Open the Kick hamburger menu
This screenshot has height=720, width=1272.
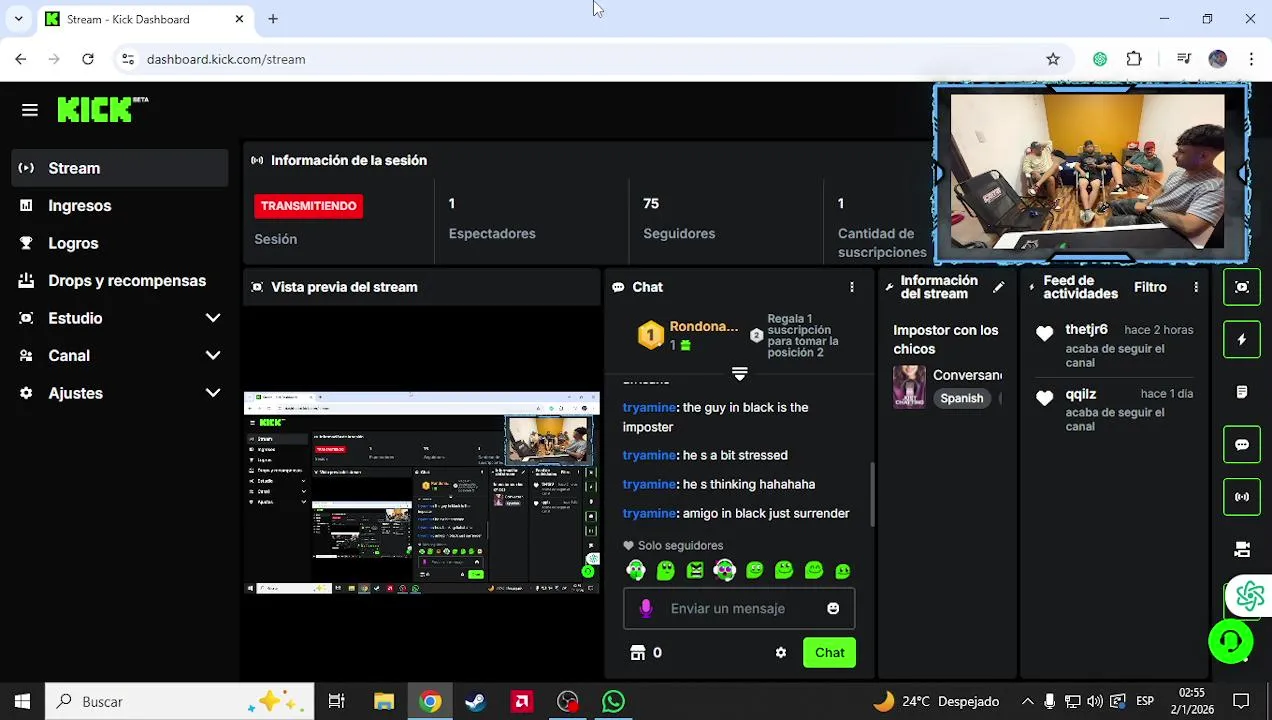[29, 110]
